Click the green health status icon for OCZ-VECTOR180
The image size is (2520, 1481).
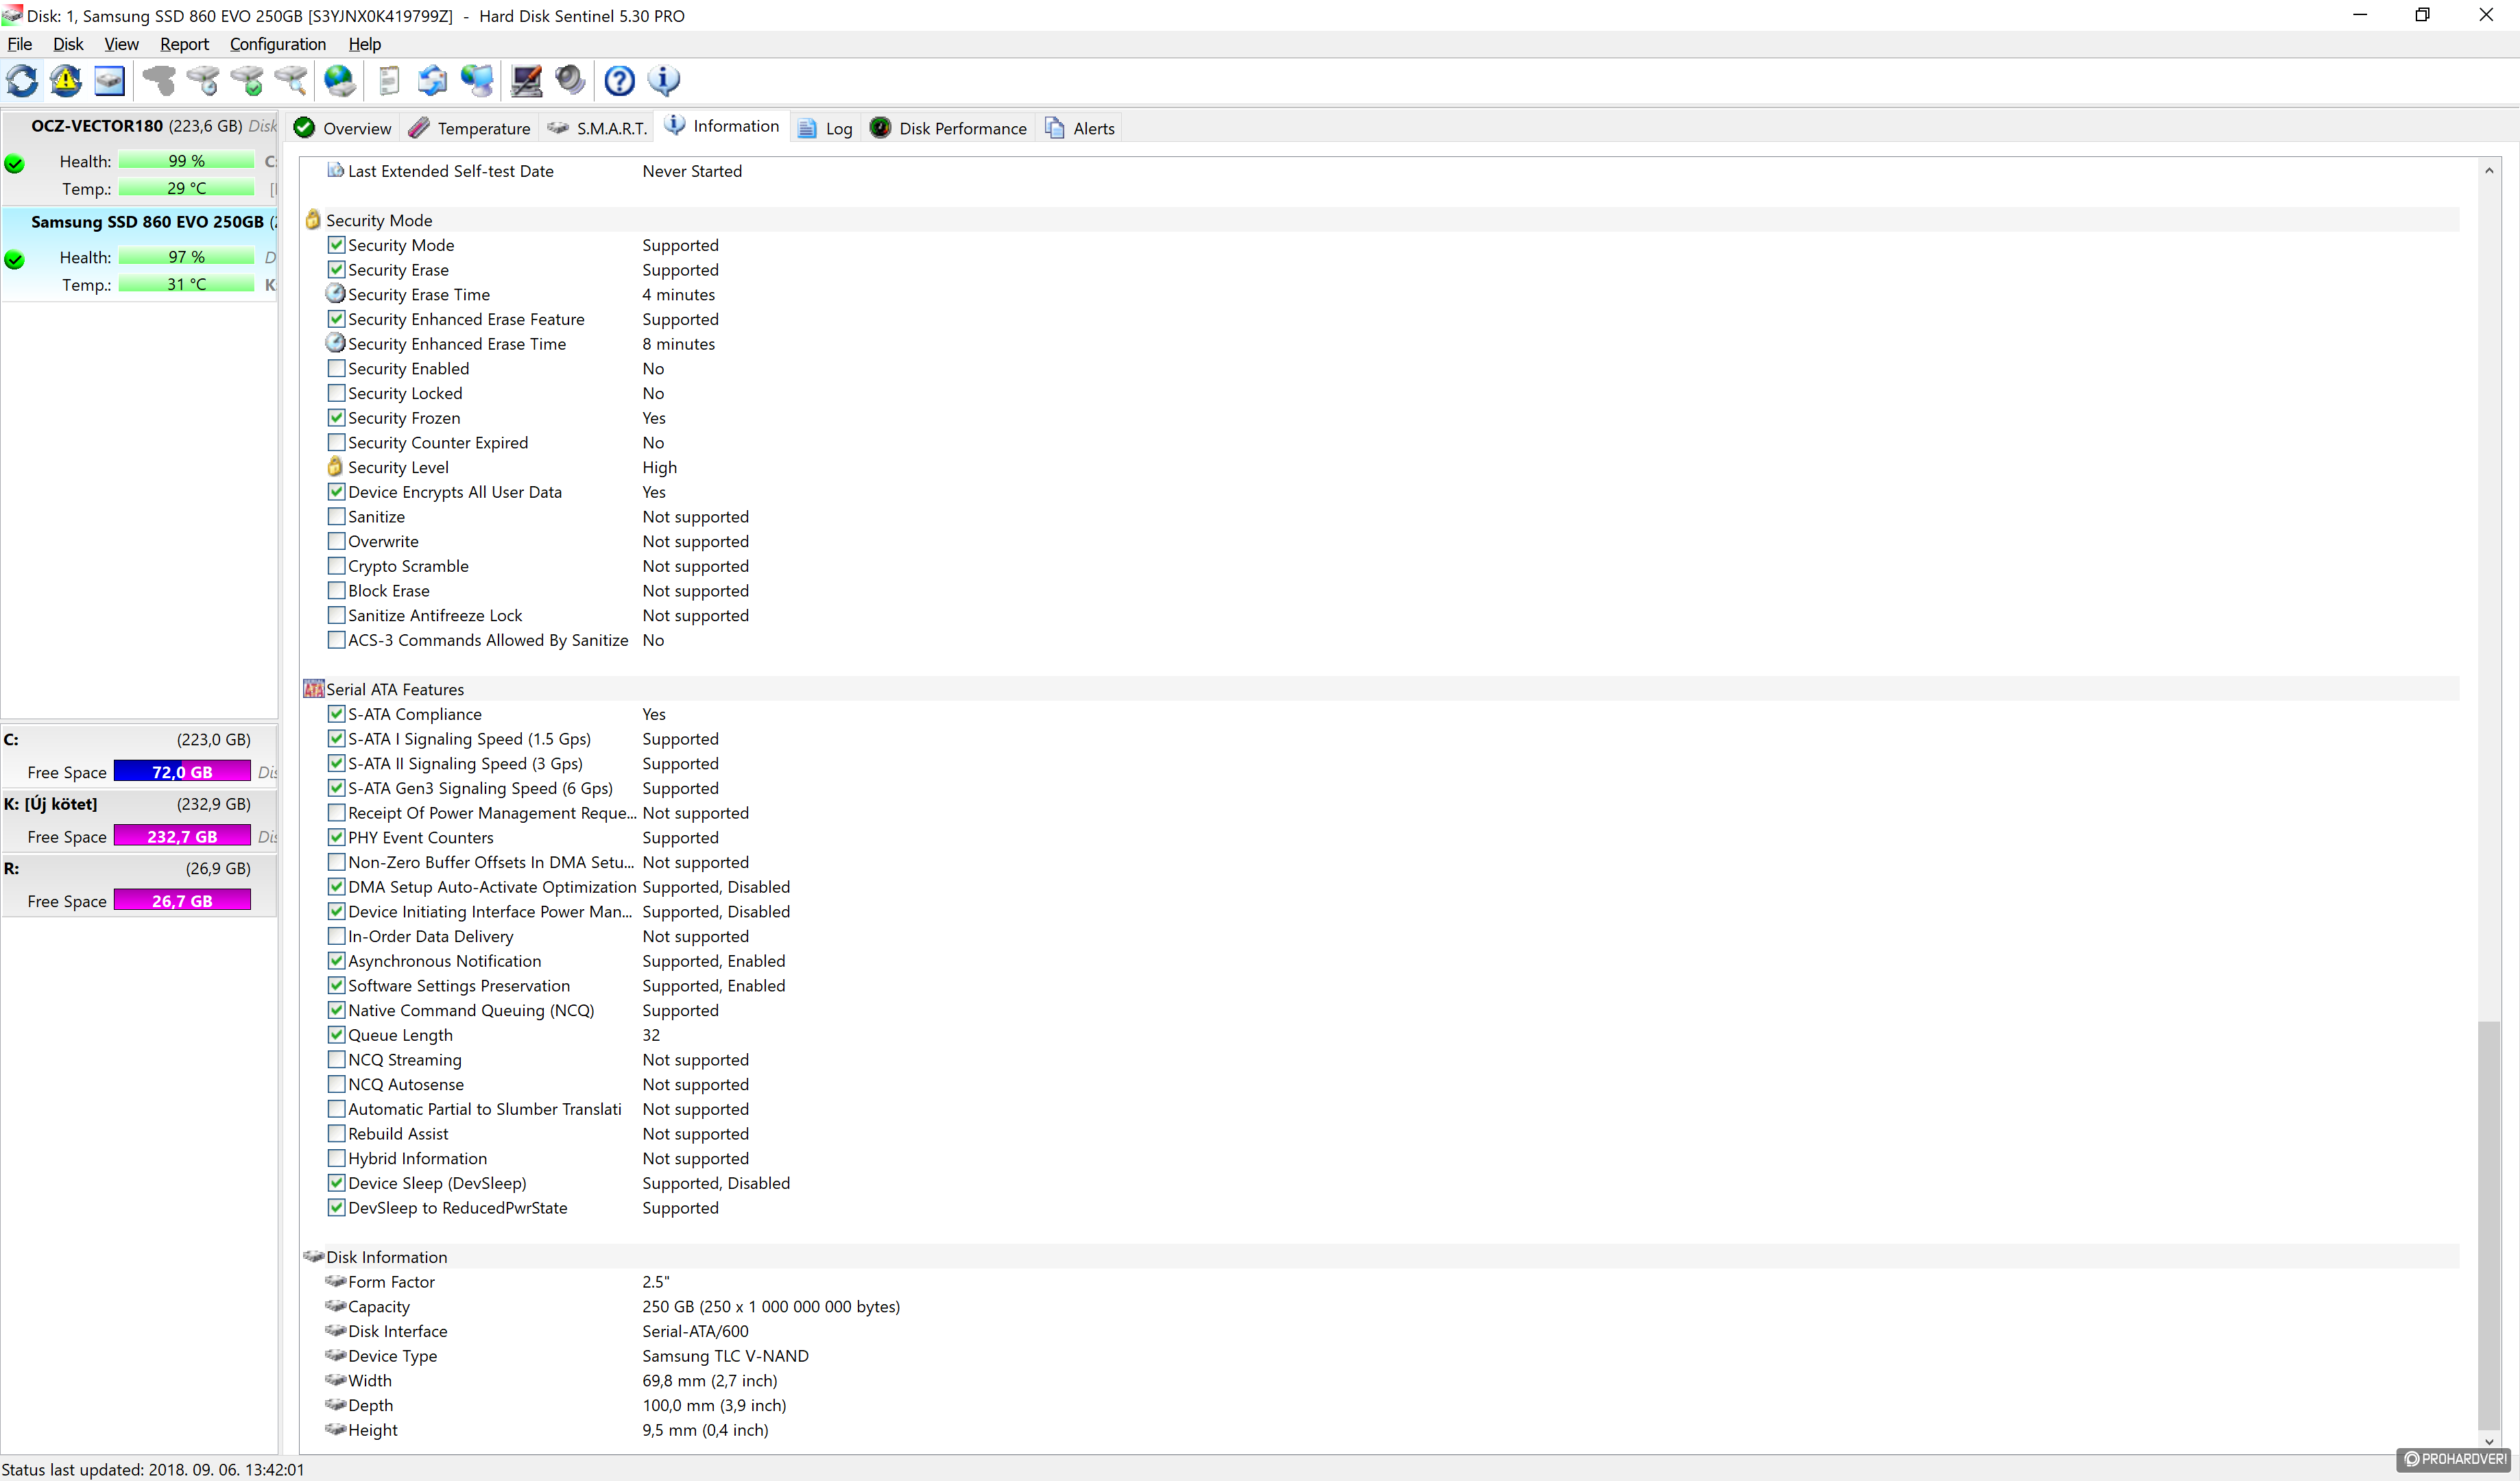(x=14, y=163)
